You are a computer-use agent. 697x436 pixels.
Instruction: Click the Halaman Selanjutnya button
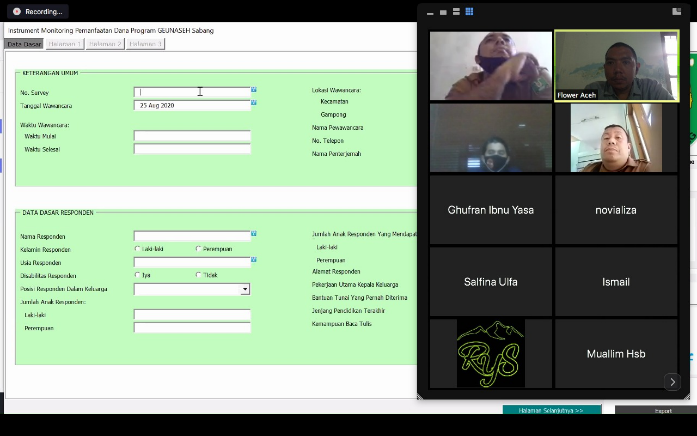(552, 410)
